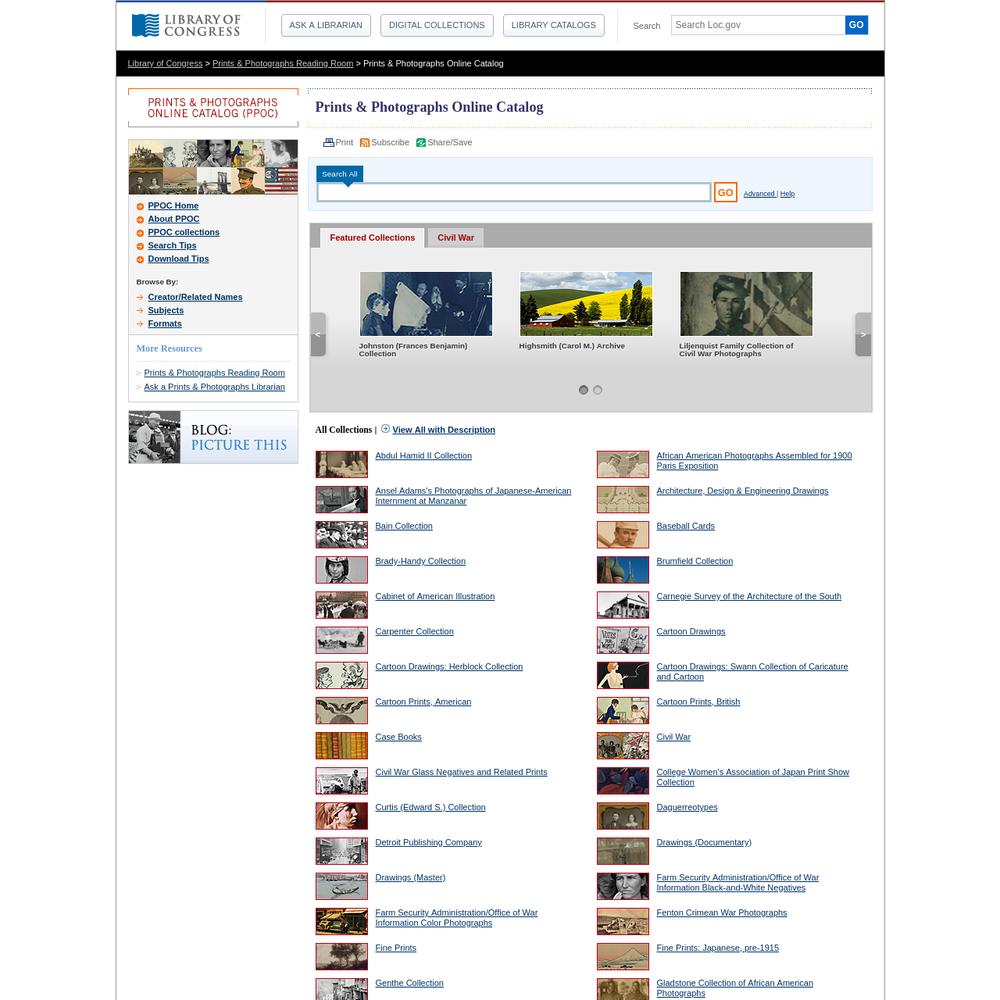Open Liljenquist Family Collection featured image
Image resolution: width=1000 pixels, height=1000 pixels.
pos(746,304)
